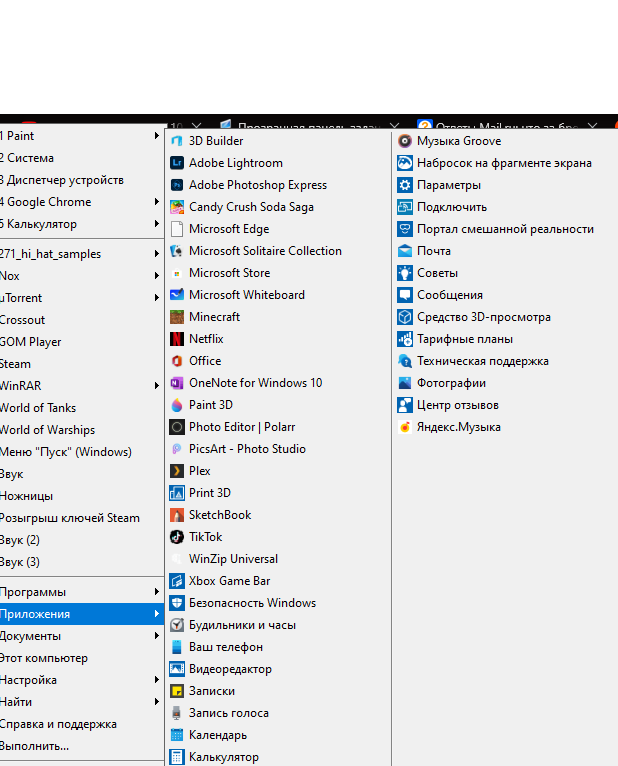Screen dimensions: 618x766
Task: Open Набросок на фрагменте экрана icon
Action: [x=405, y=163]
